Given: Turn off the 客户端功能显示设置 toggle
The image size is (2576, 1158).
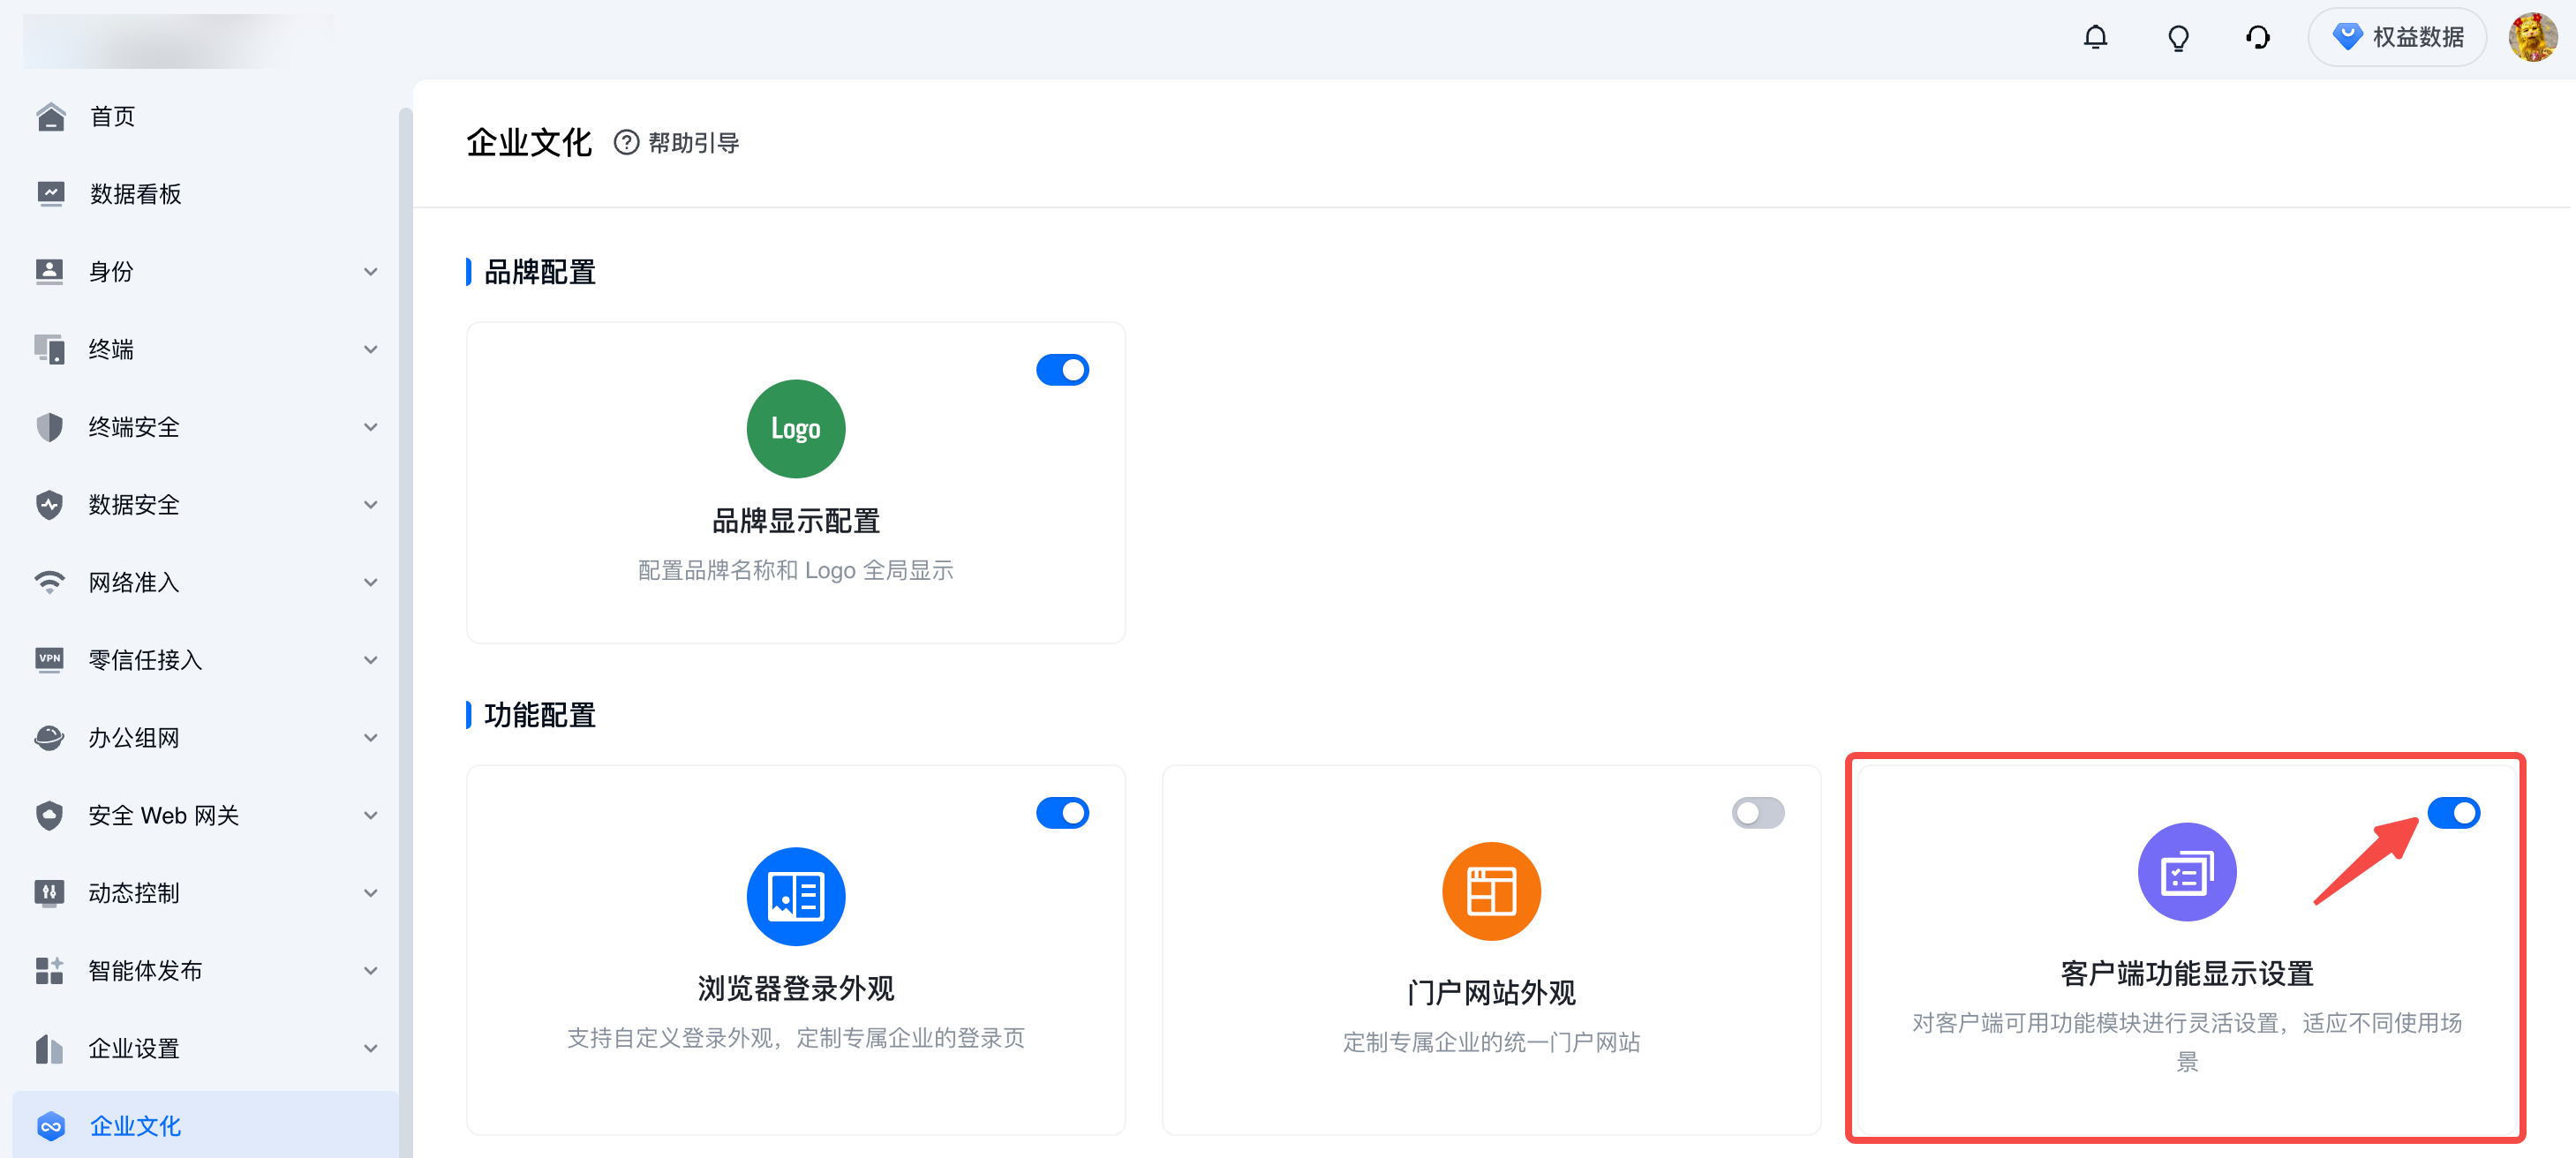Looking at the screenshot, I should pyautogui.click(x=2452, y=813).
